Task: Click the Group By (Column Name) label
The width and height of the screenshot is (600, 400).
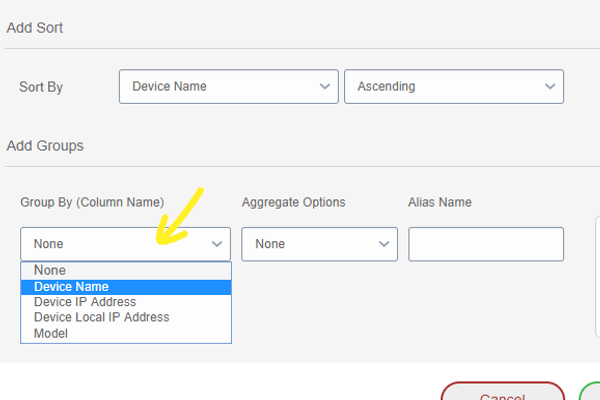Action: (x=92, y=202)
